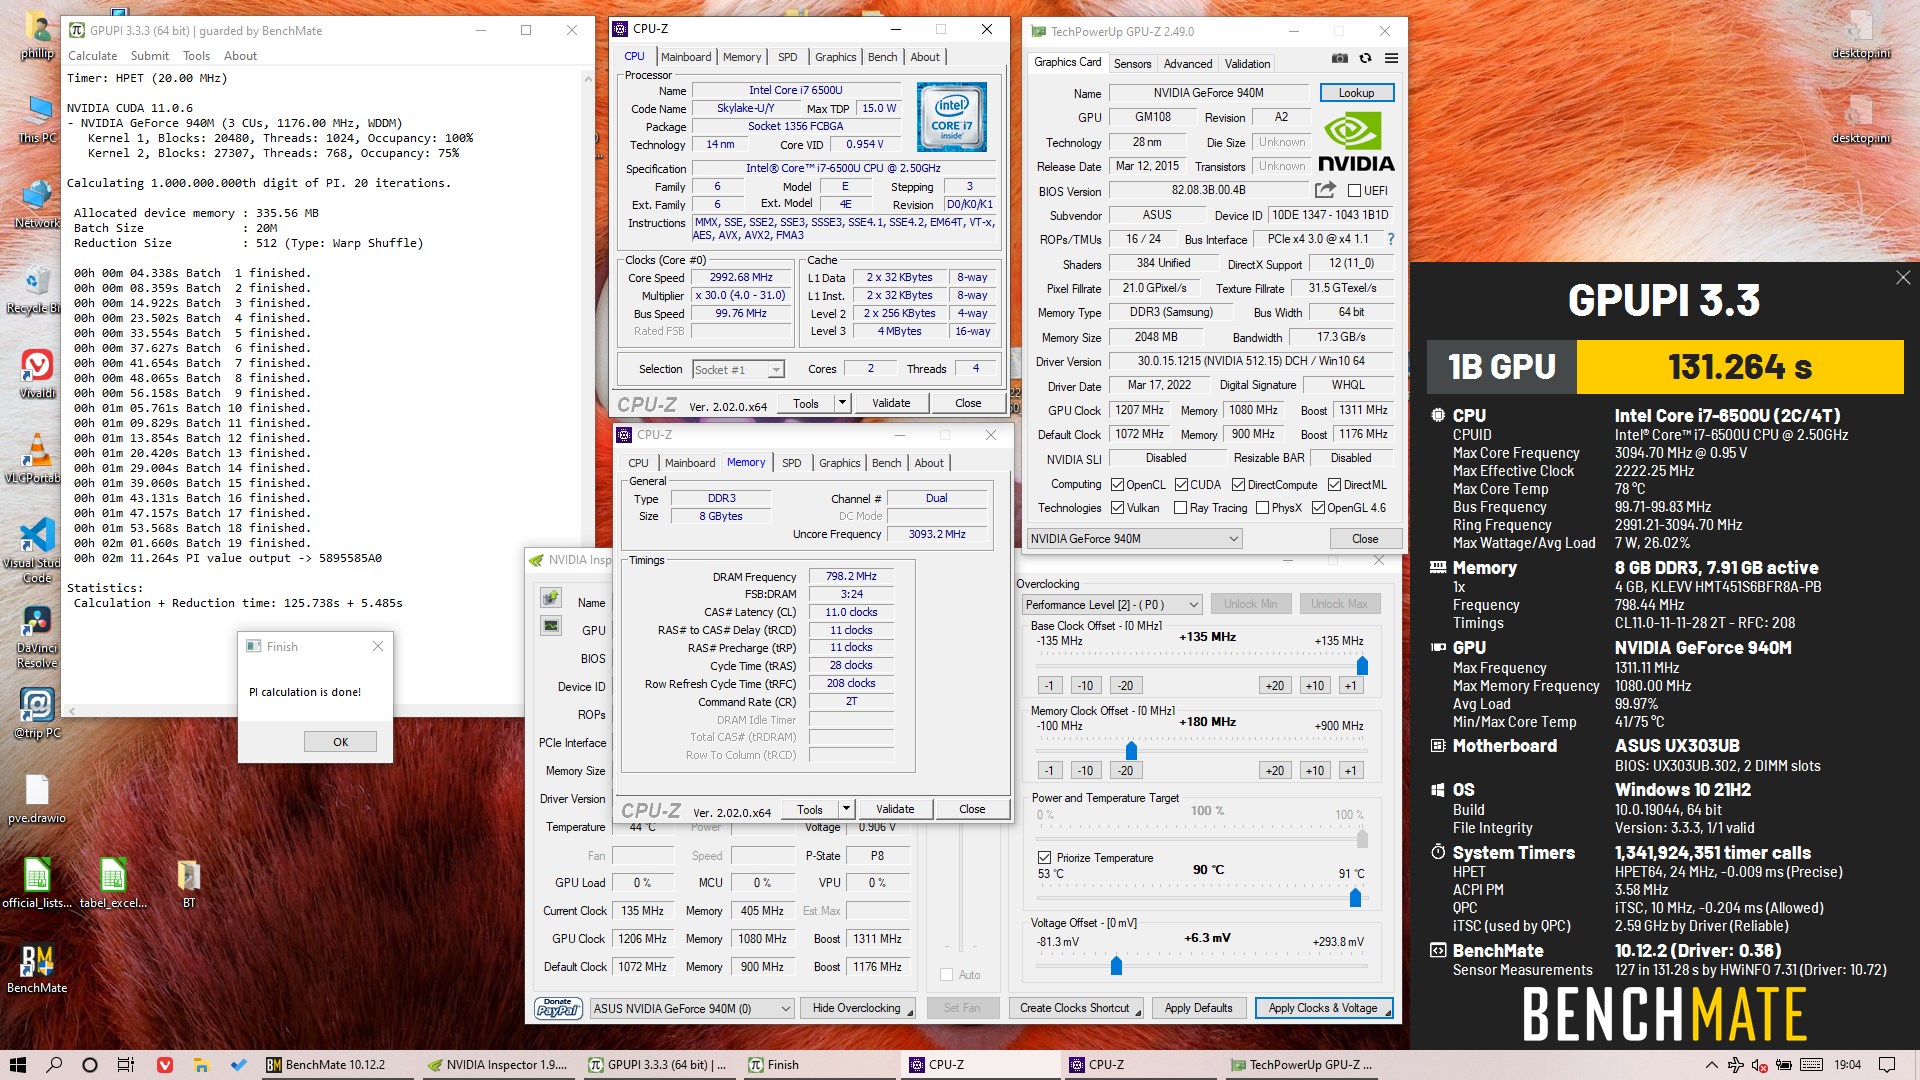The image size is (1920, 1080).
Task: Click GPU-Z Name field GeForce 940M
Action: pos(1208,93)
